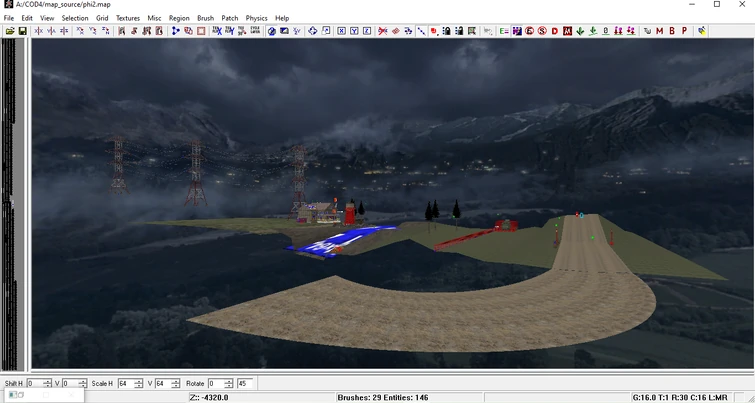The height and width of the screenshot is (403, 755).
Task: Click the blue globe toolbar icon
Action: (272, 31)
